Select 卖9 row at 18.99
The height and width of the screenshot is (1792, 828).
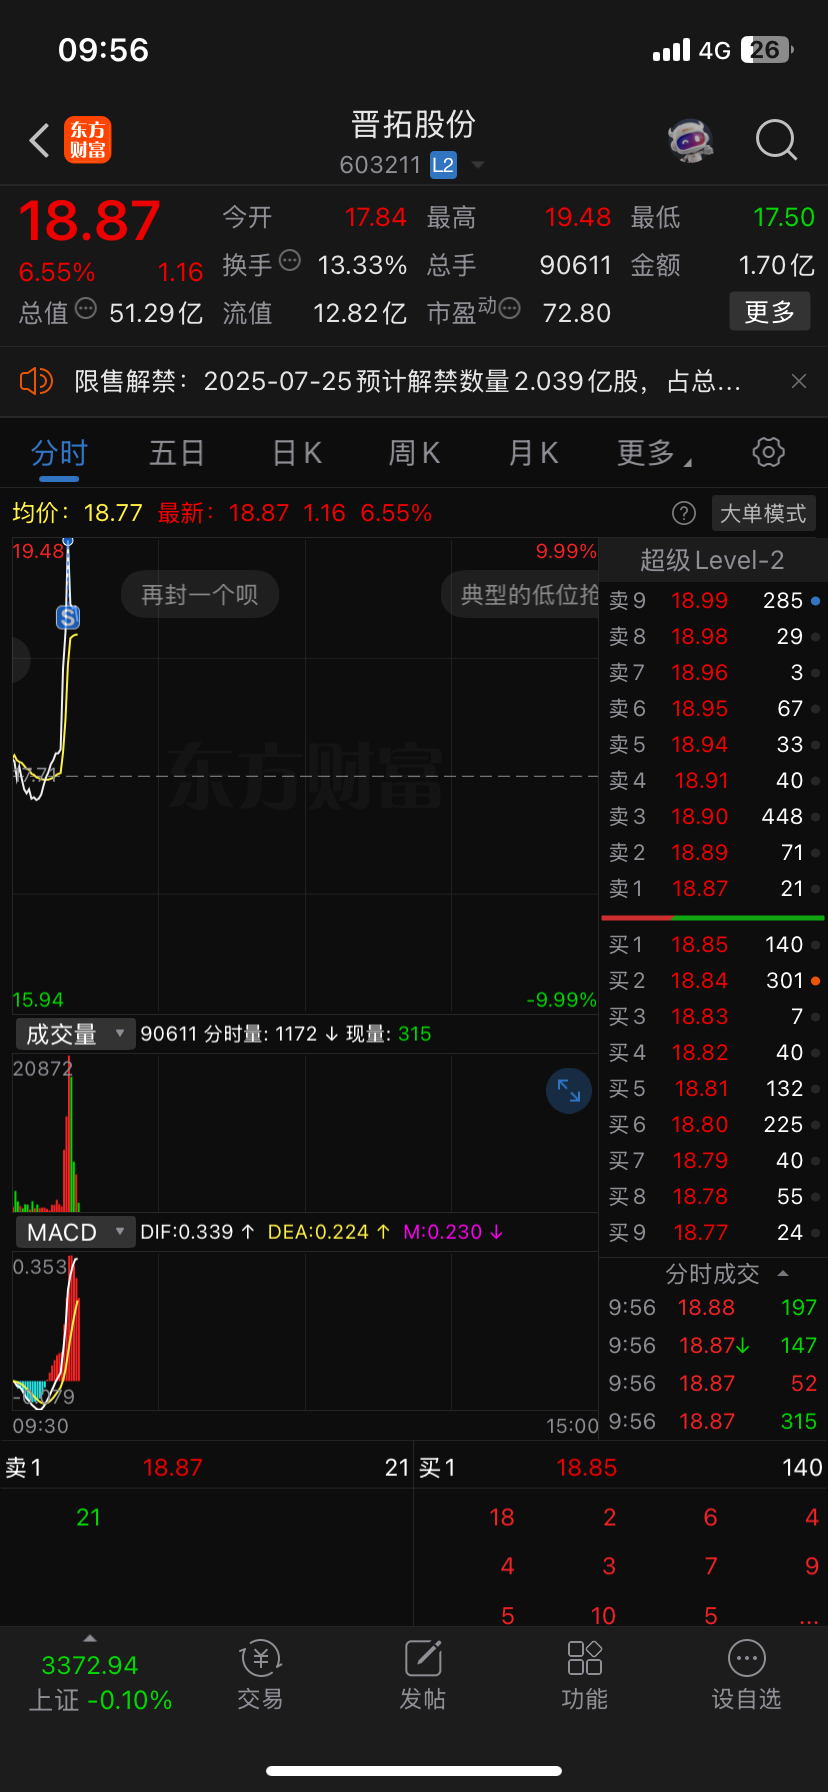(714, 600)
